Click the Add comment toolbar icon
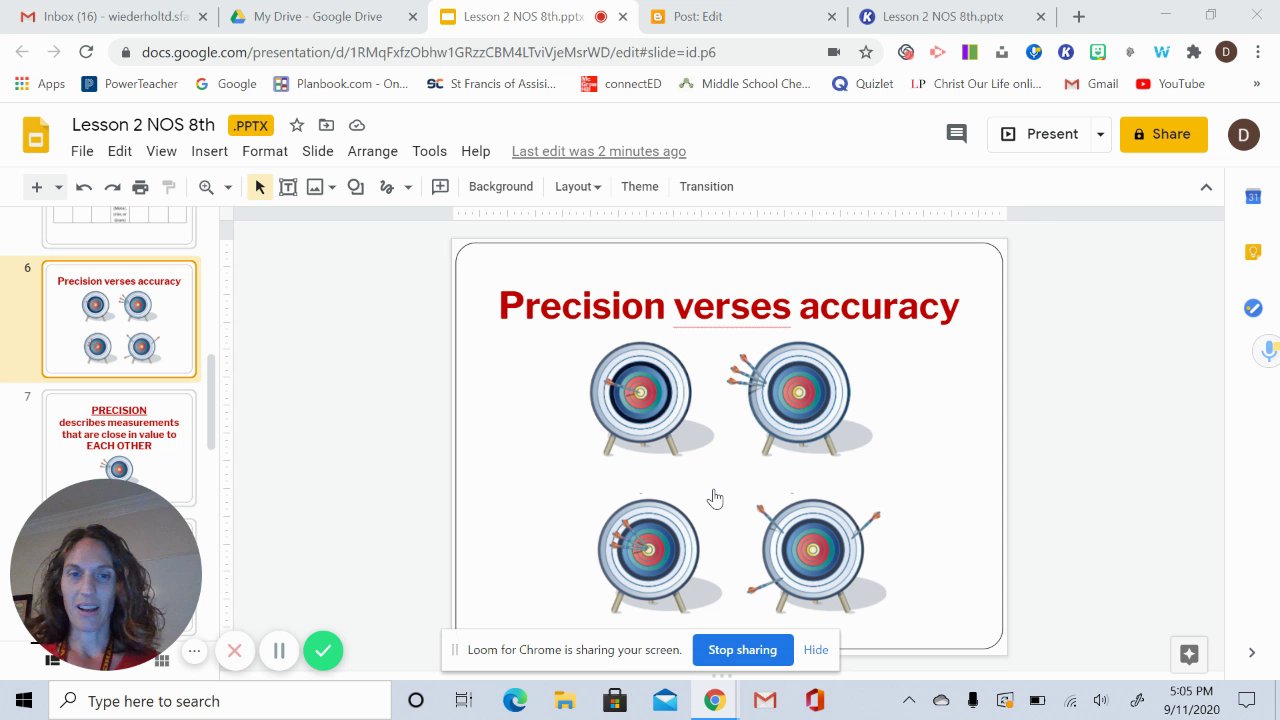The image size is (1280, 720). pos(440,187)
